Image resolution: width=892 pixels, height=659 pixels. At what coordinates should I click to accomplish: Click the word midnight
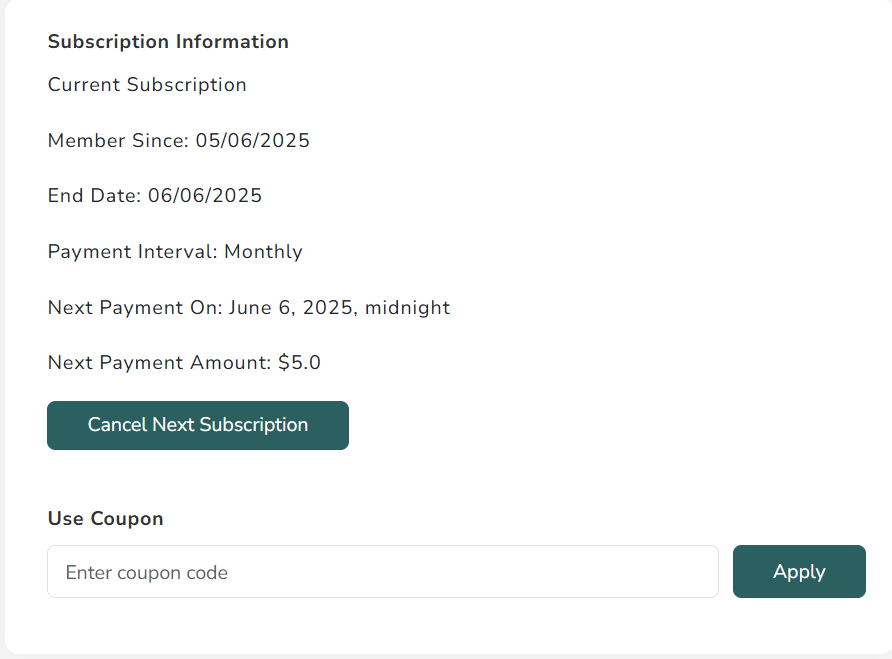pos(408,308)
